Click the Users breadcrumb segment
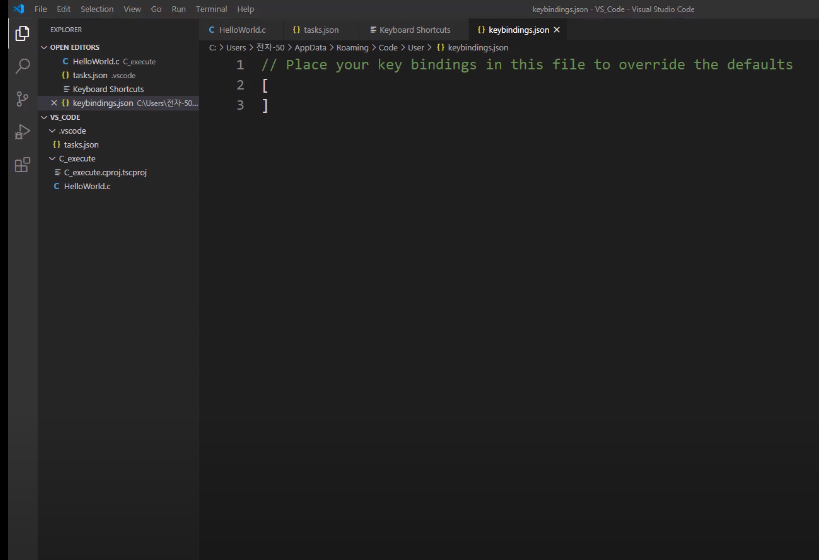Image resolution: width=819 pixels, height=560 pixels. [236, 48]
